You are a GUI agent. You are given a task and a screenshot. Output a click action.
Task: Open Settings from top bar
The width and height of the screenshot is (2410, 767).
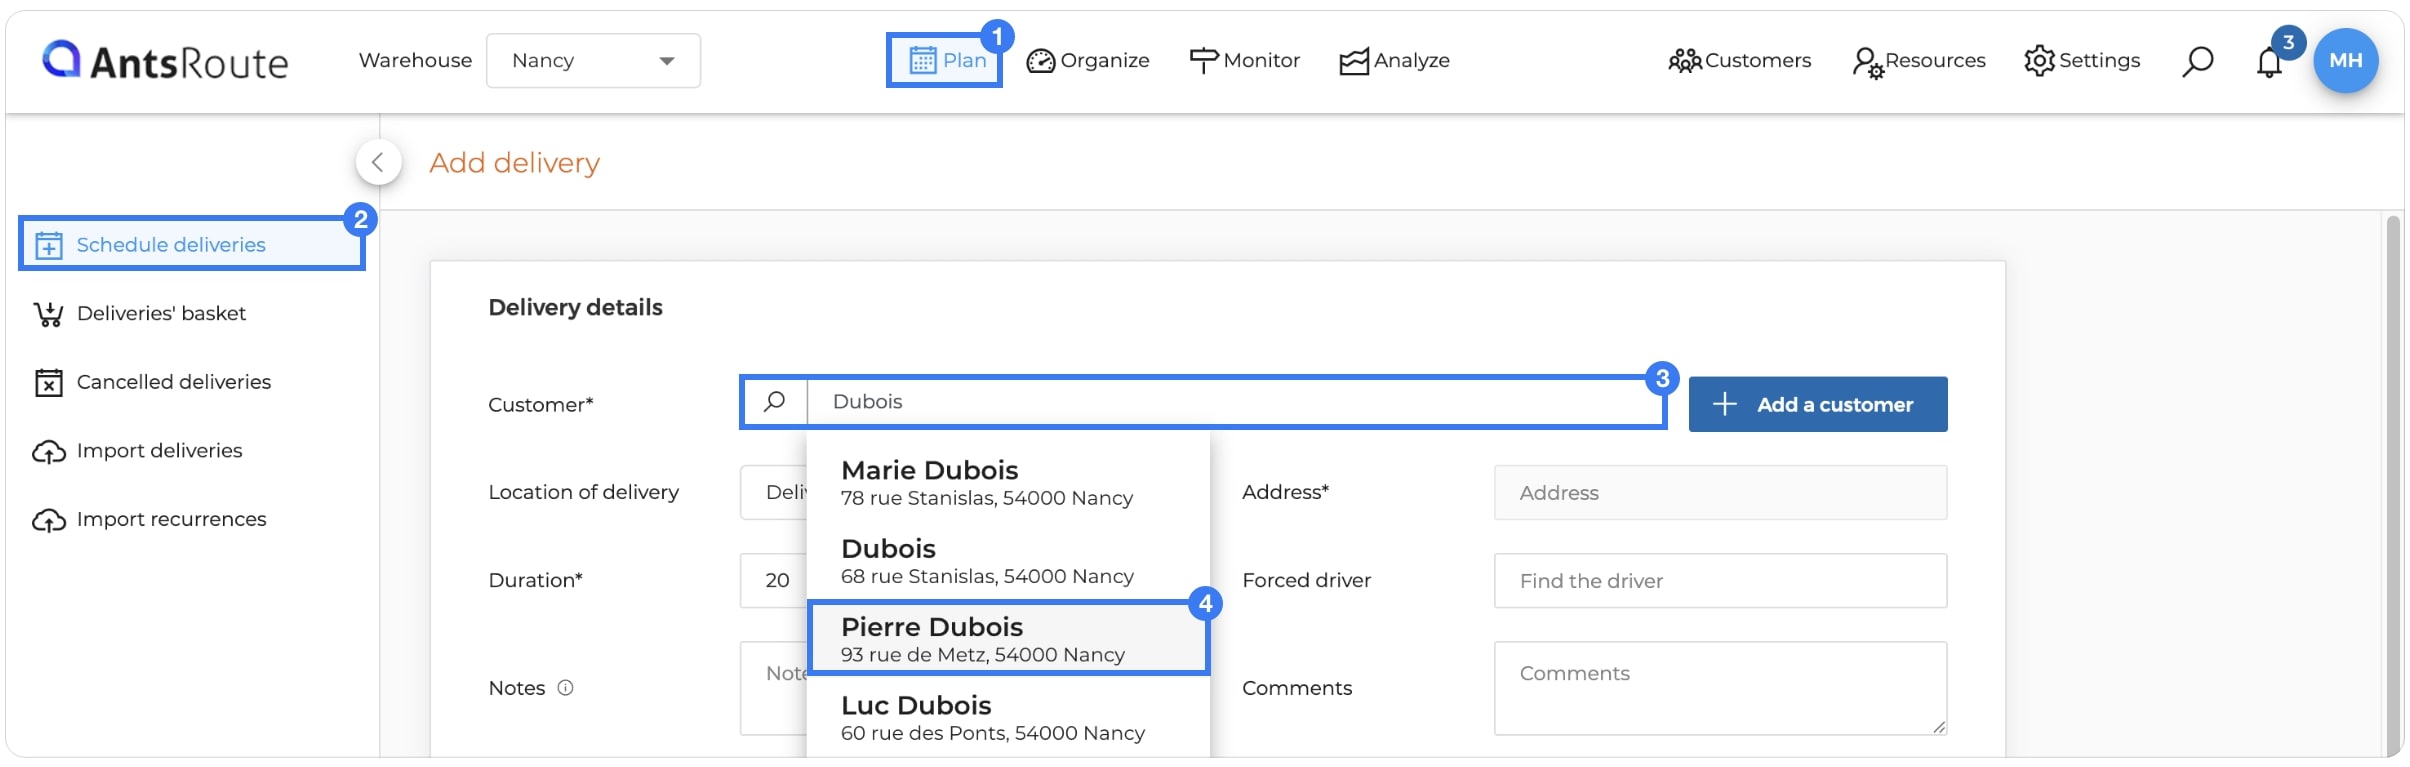point(2082,61)
